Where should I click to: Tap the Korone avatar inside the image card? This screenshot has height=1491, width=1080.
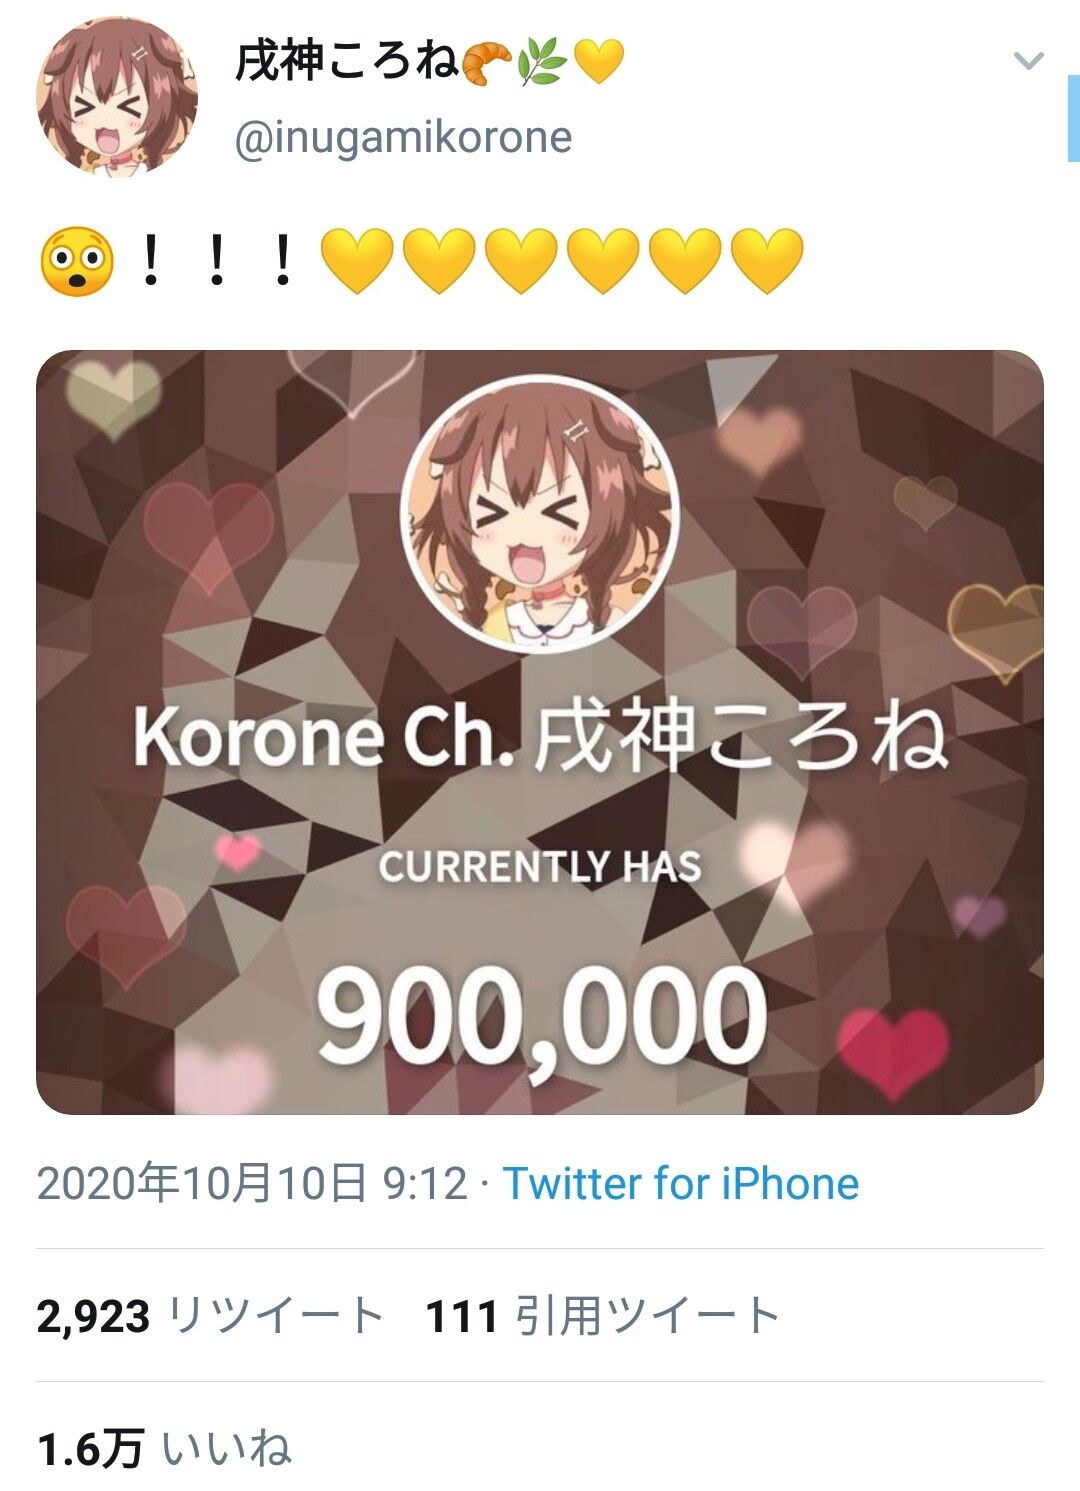point(540,513)
